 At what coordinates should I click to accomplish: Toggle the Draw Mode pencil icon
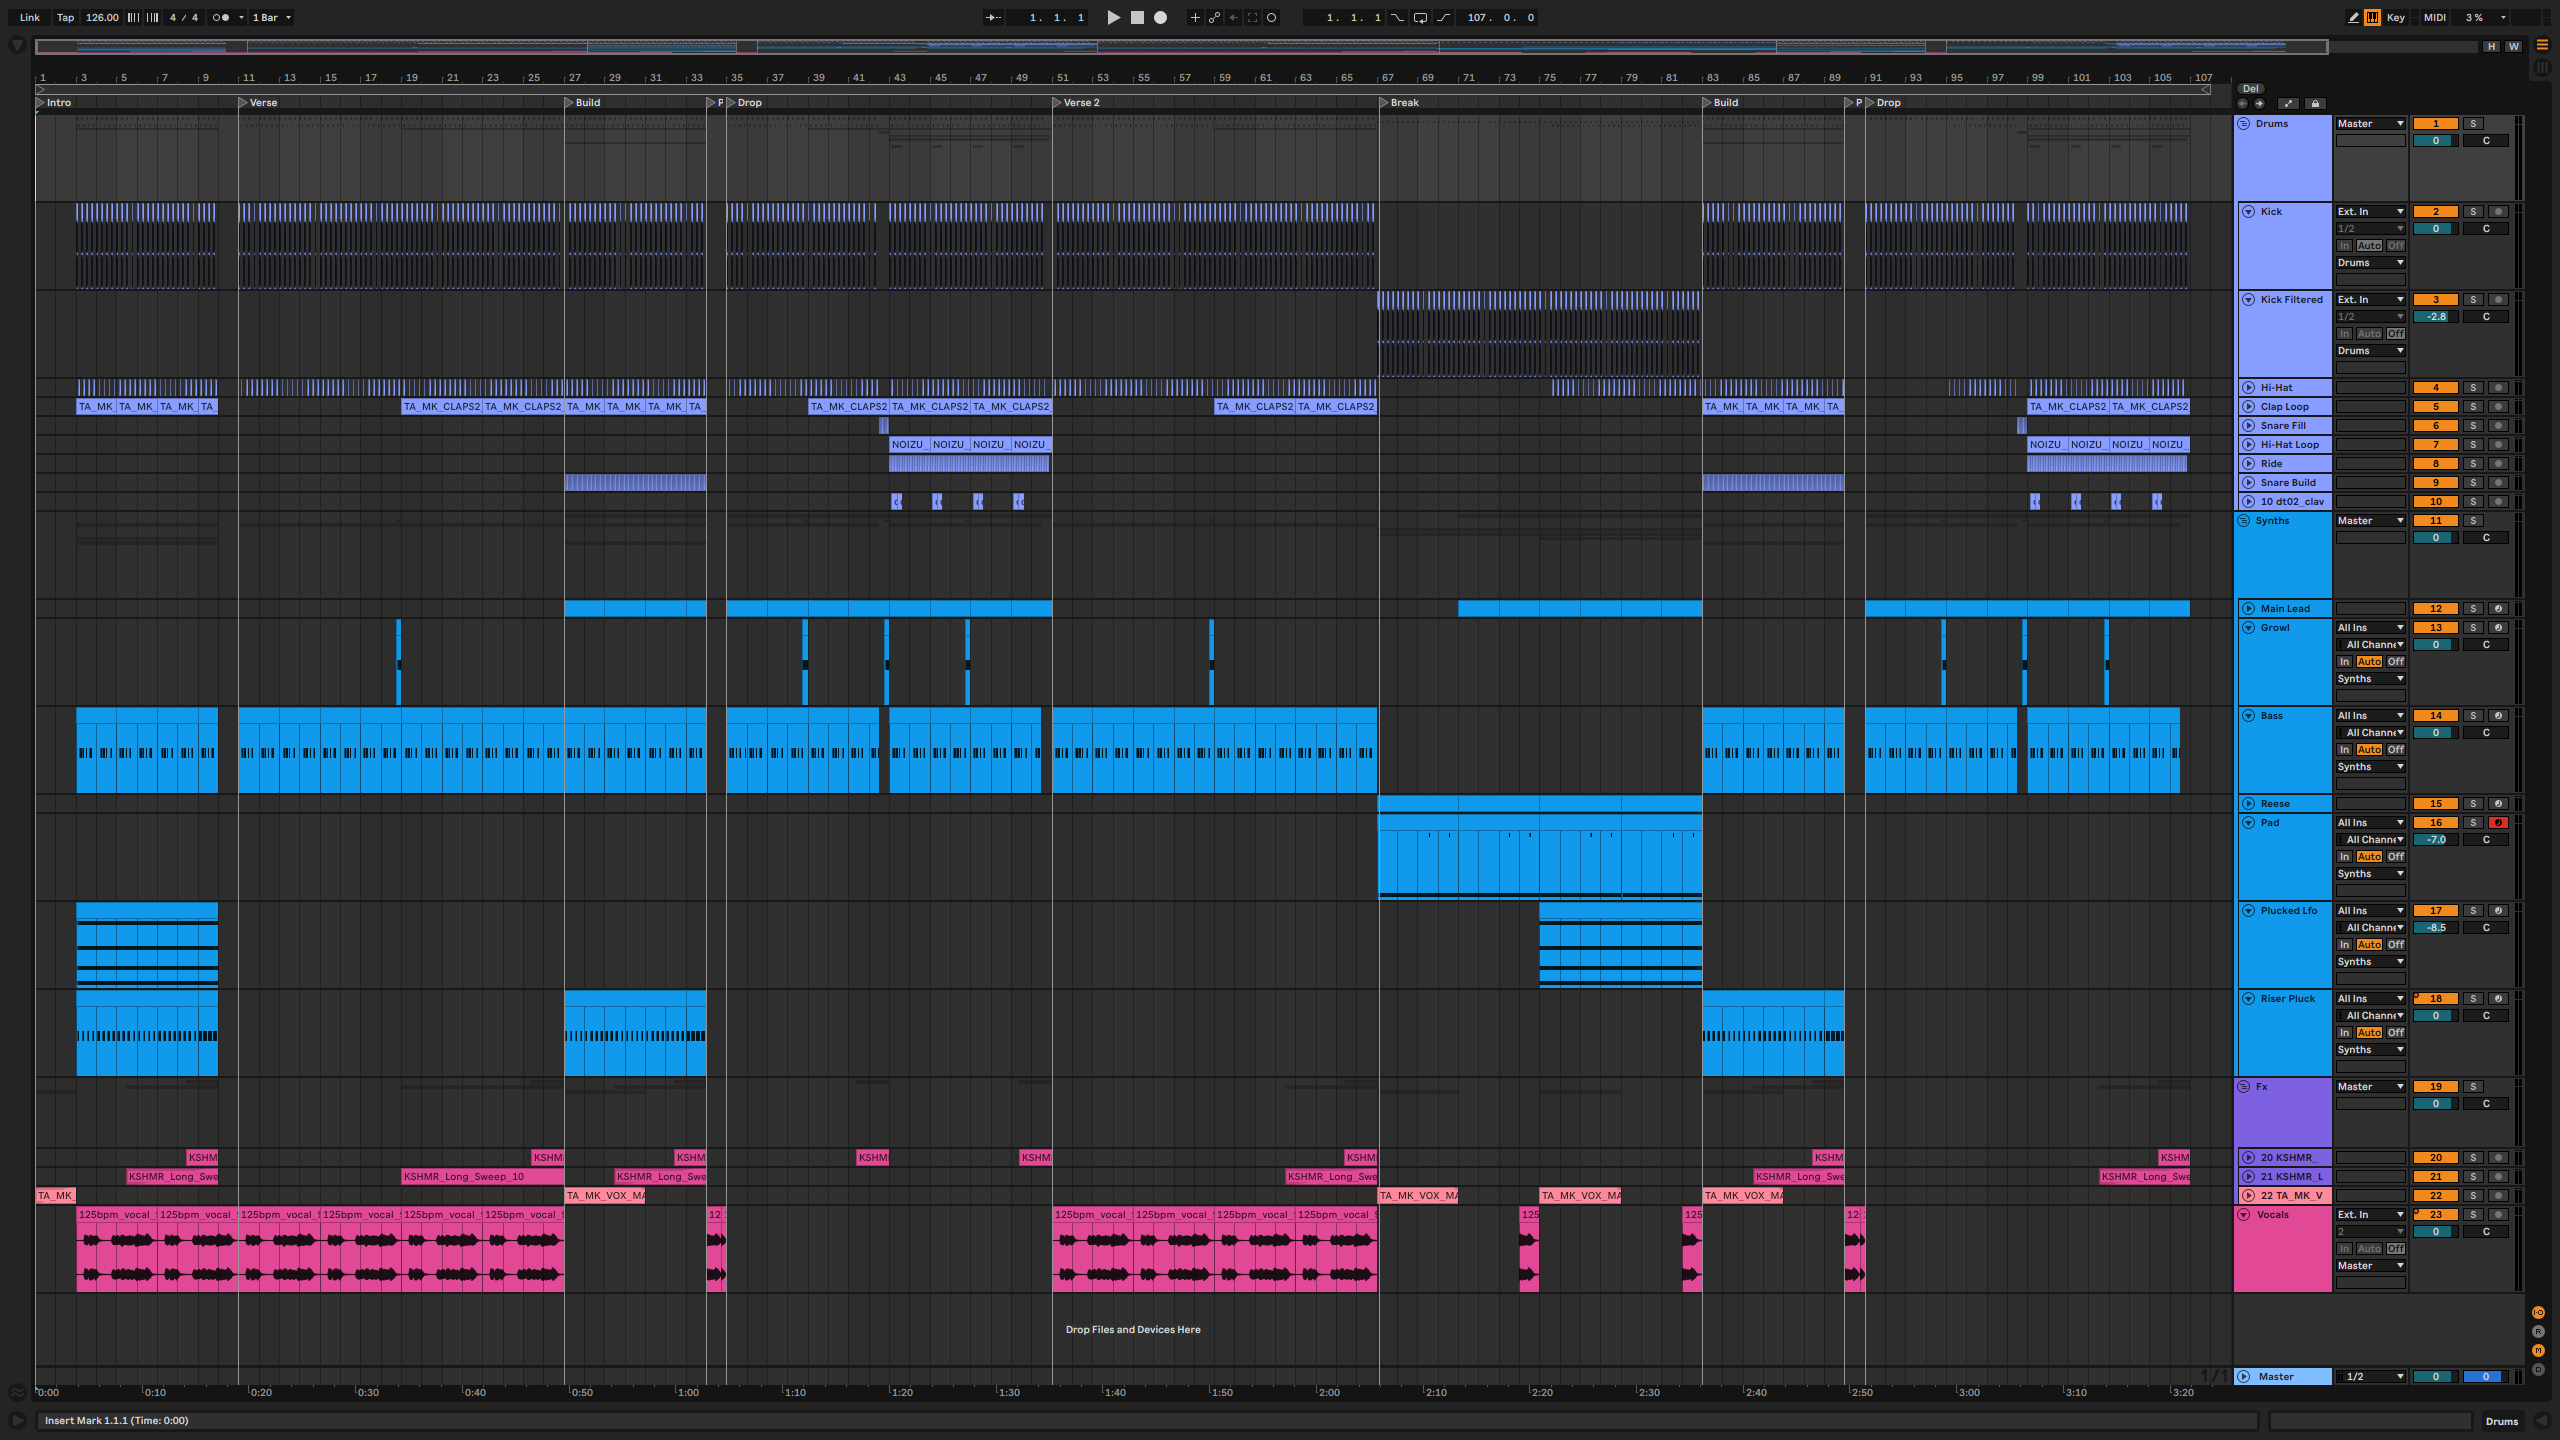coord(2353,17)
